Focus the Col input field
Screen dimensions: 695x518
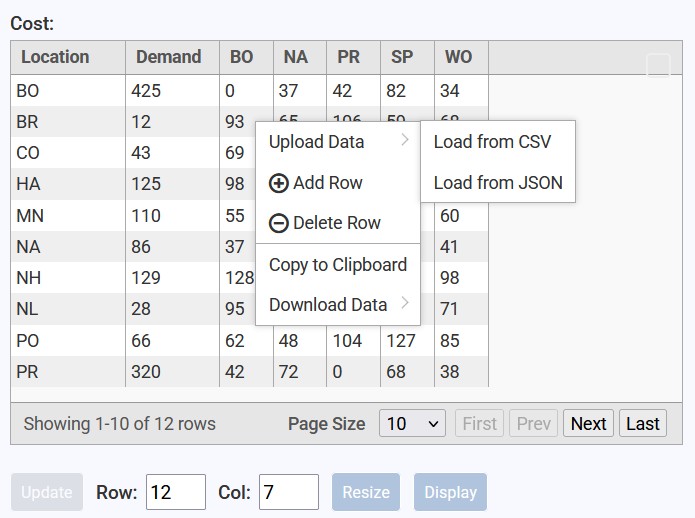[289, 492]
